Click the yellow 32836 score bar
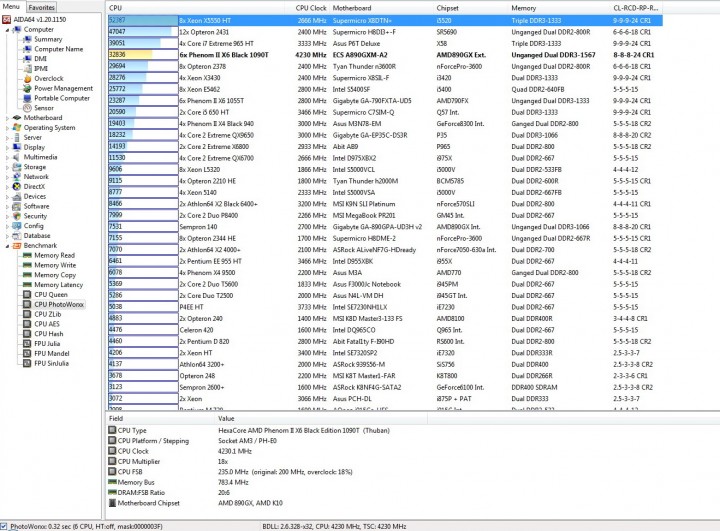This screenshot has width=720, height=531. tap(143, 55)
